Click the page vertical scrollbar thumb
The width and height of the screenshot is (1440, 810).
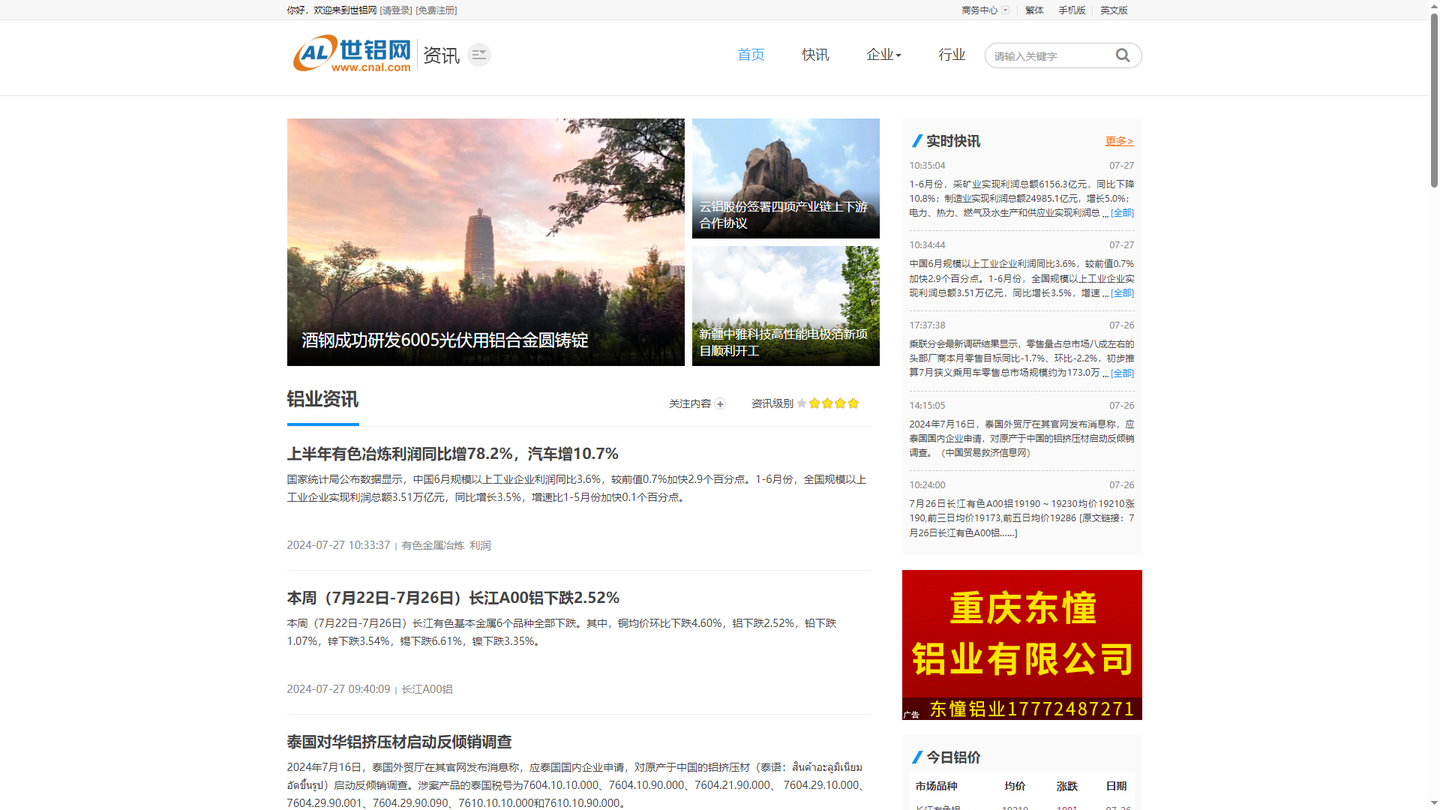[1434, 101]
